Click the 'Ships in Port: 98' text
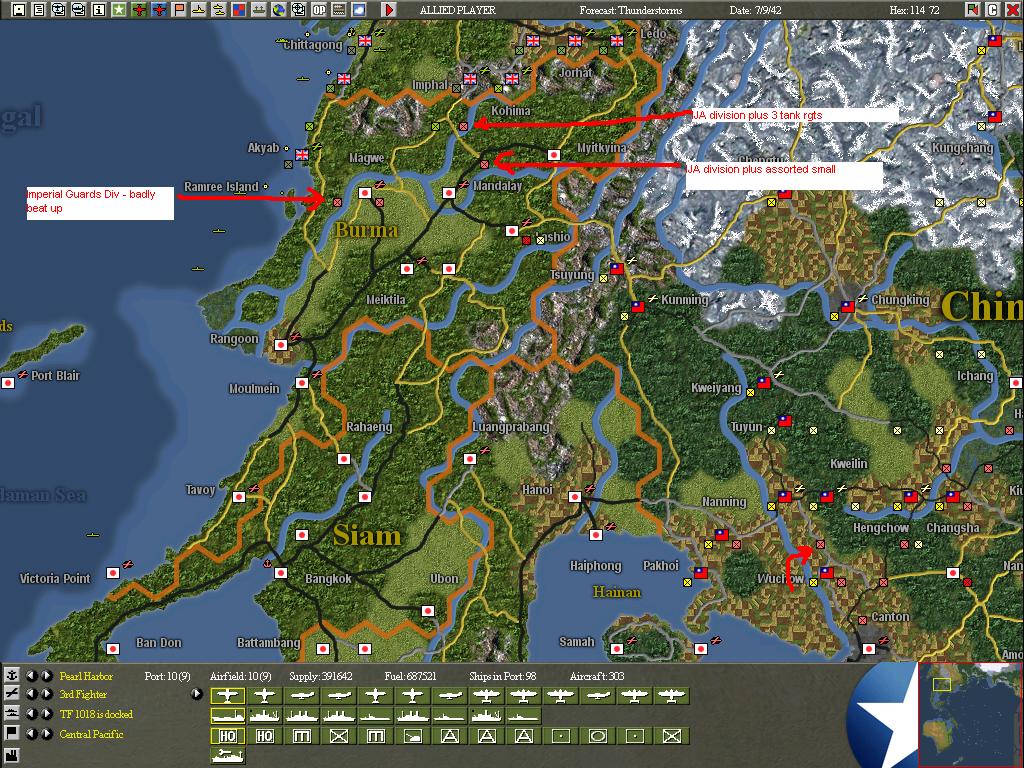 pos(502,676)
